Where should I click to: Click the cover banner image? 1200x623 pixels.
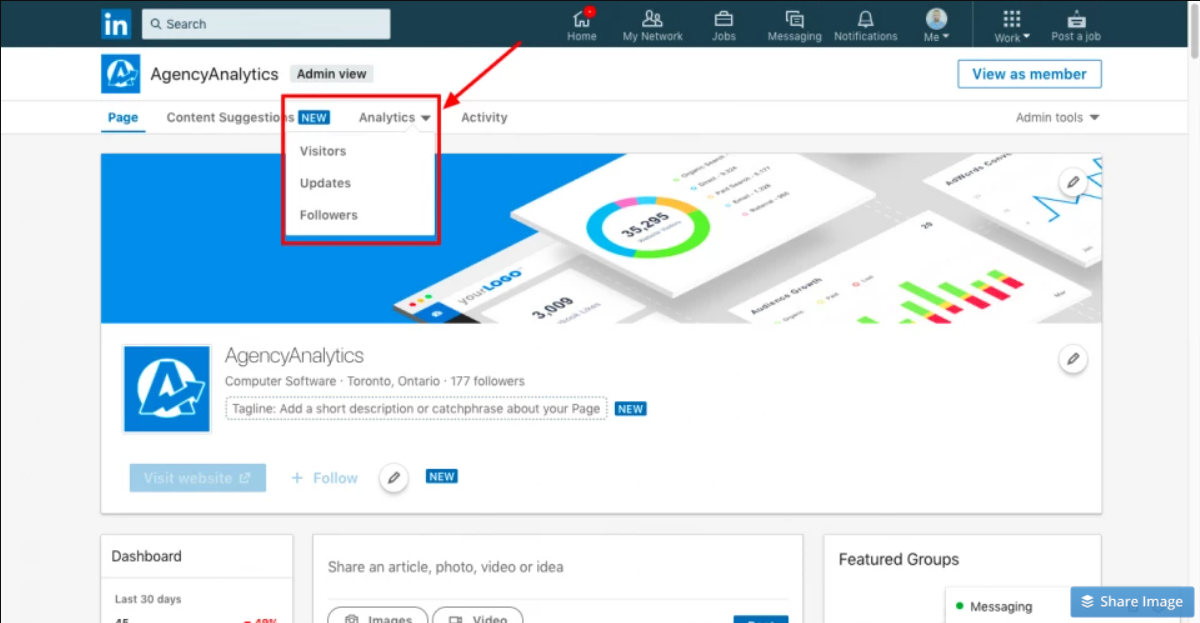(601, 238)
